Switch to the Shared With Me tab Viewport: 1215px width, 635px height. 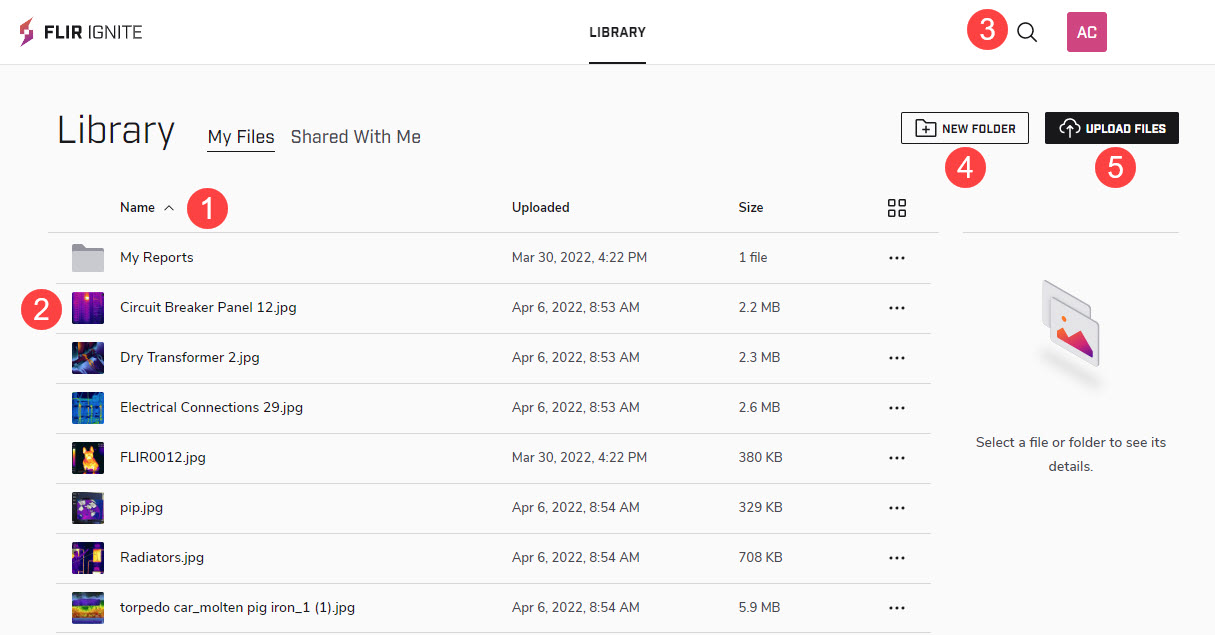coord(355,137)
